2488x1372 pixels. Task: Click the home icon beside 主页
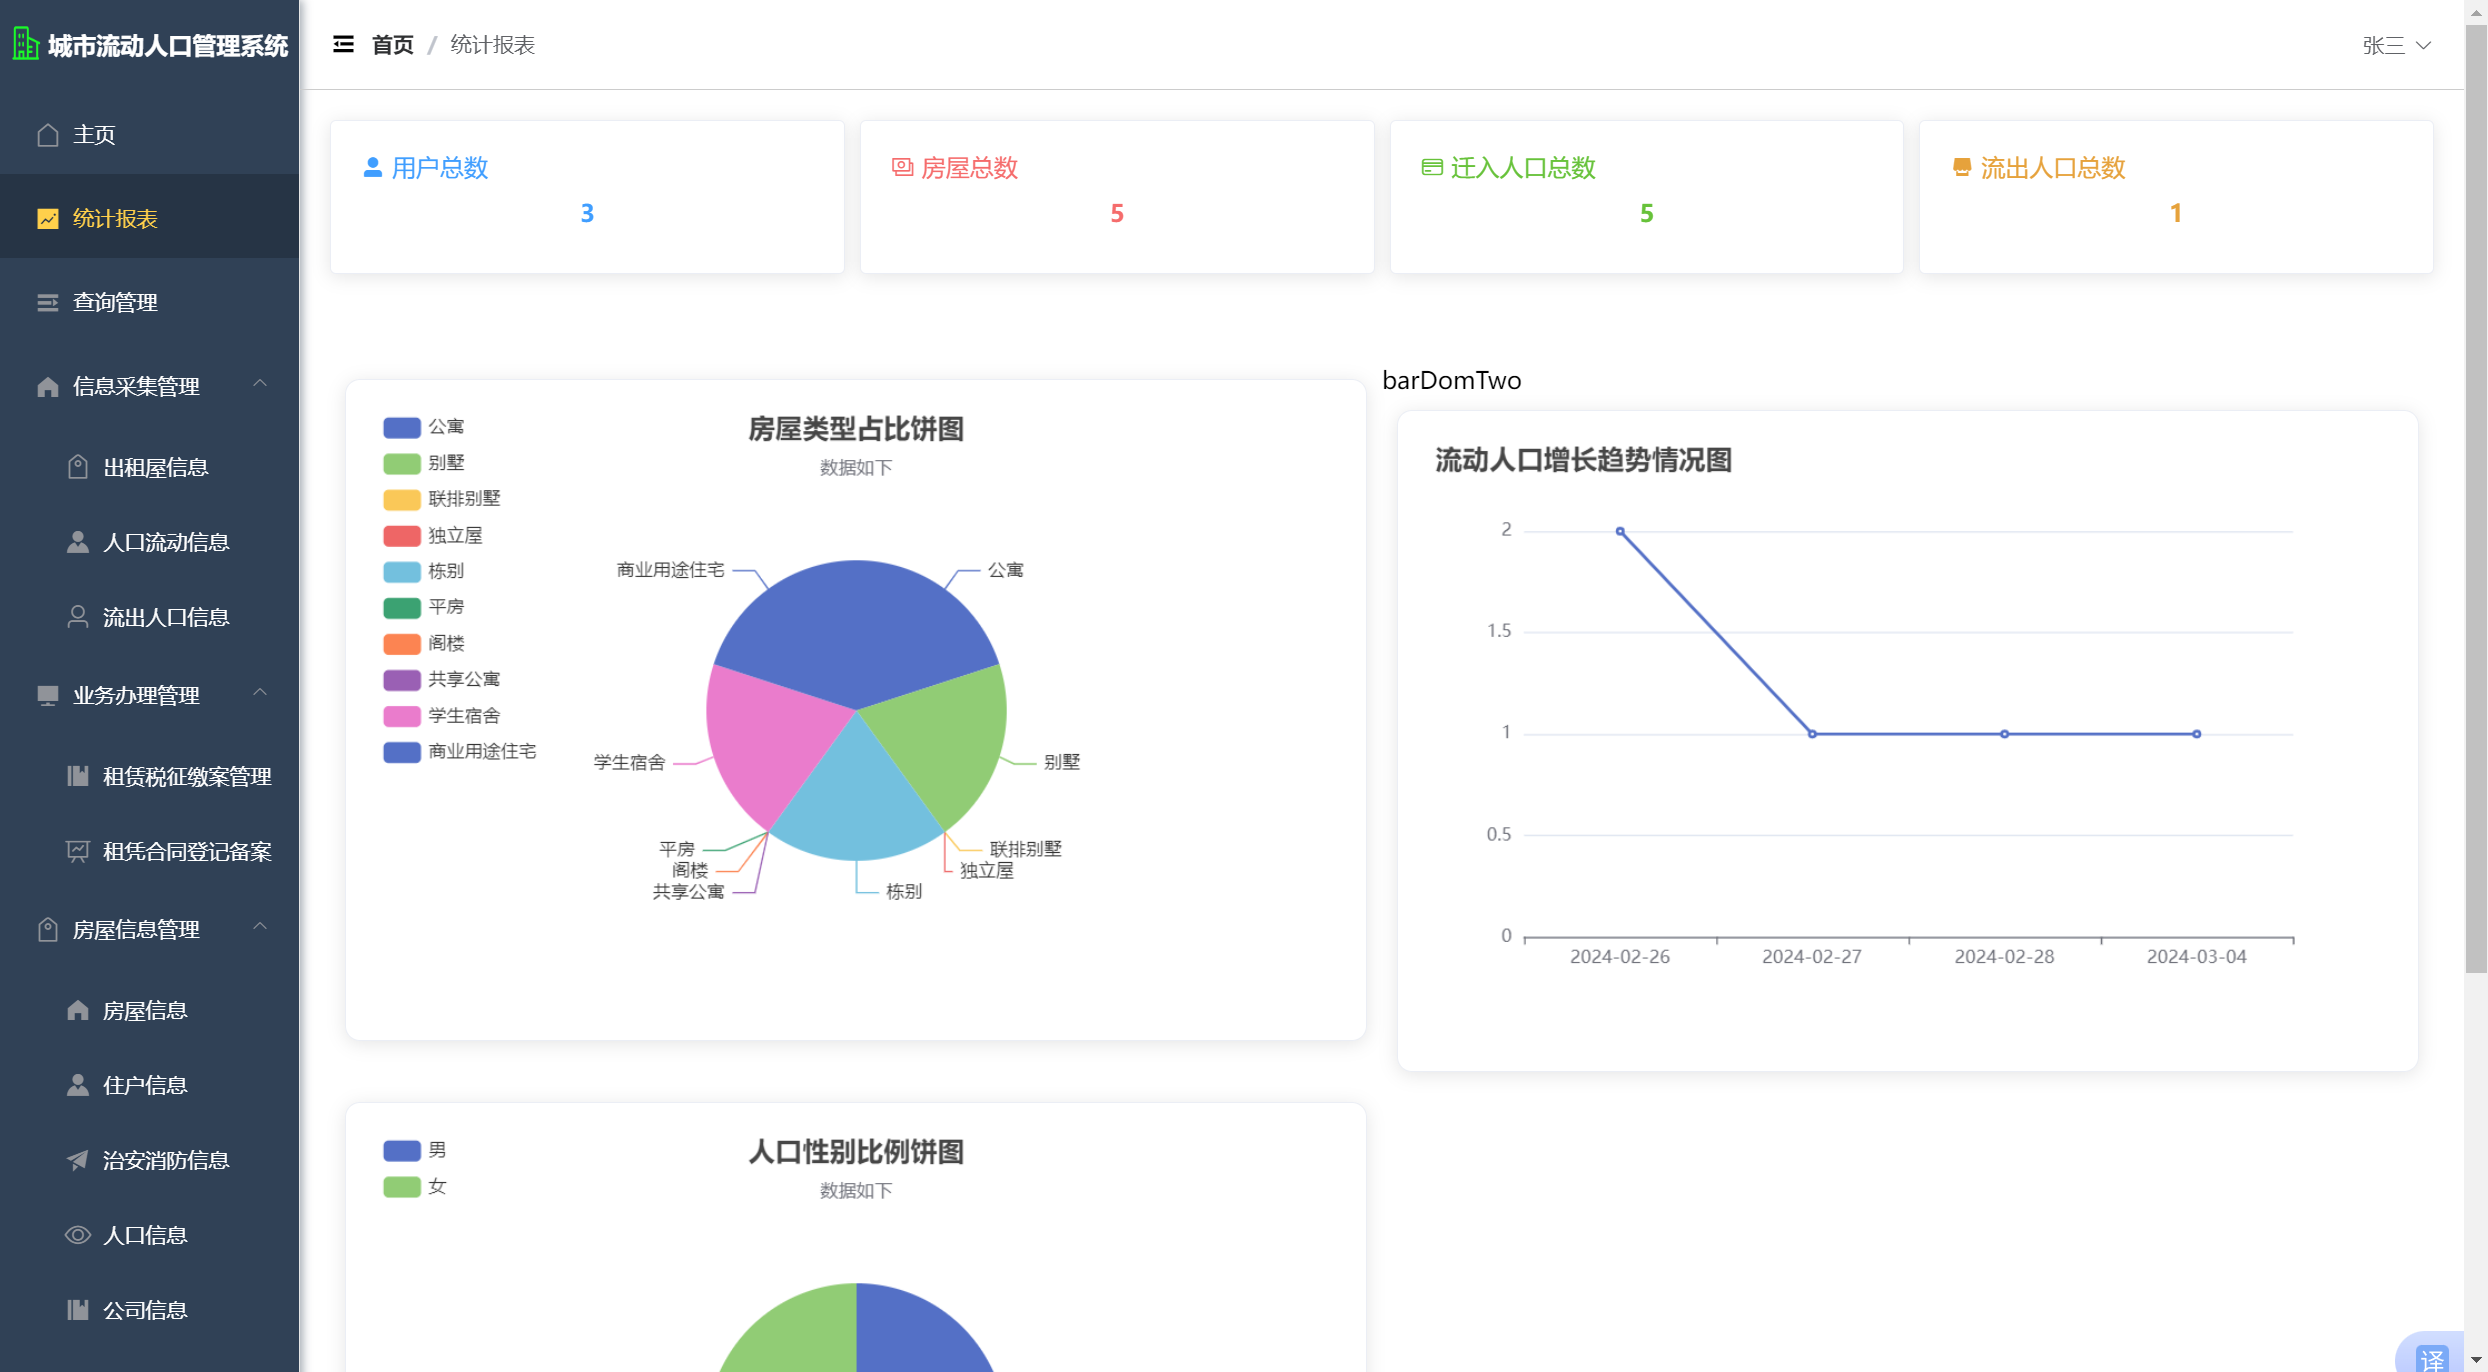tap(48, 134)
